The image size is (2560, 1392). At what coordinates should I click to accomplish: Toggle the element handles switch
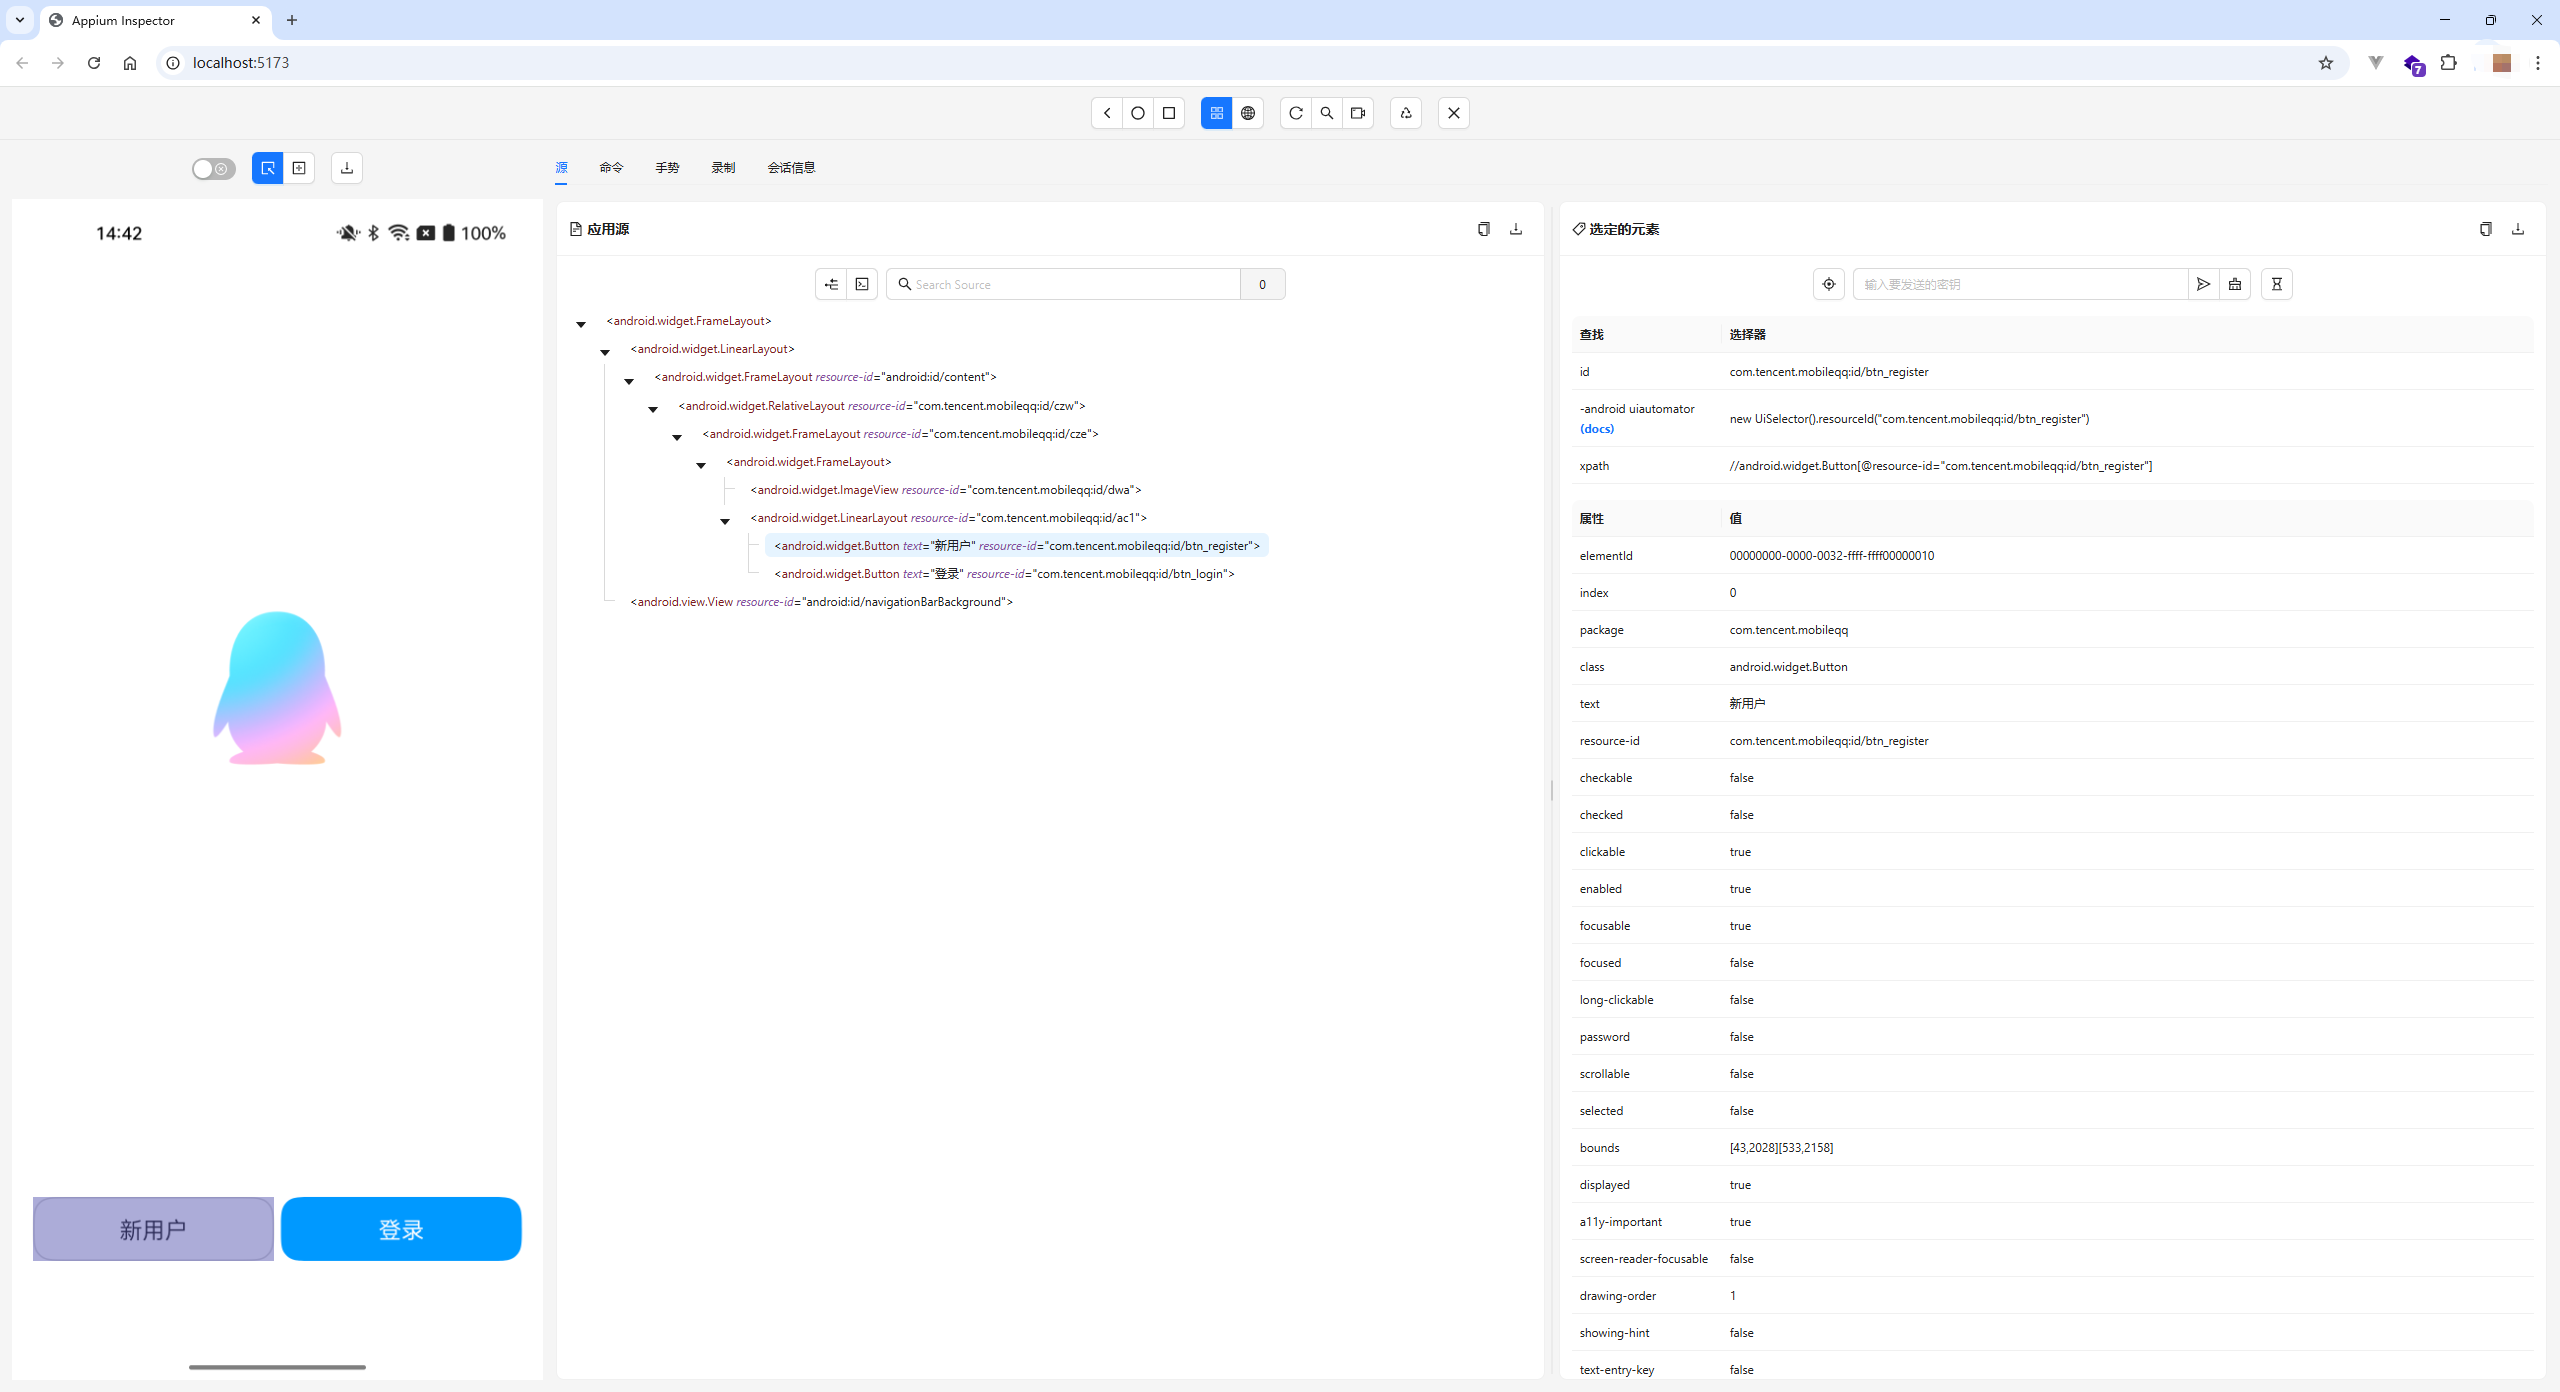(x=213, y=168)
